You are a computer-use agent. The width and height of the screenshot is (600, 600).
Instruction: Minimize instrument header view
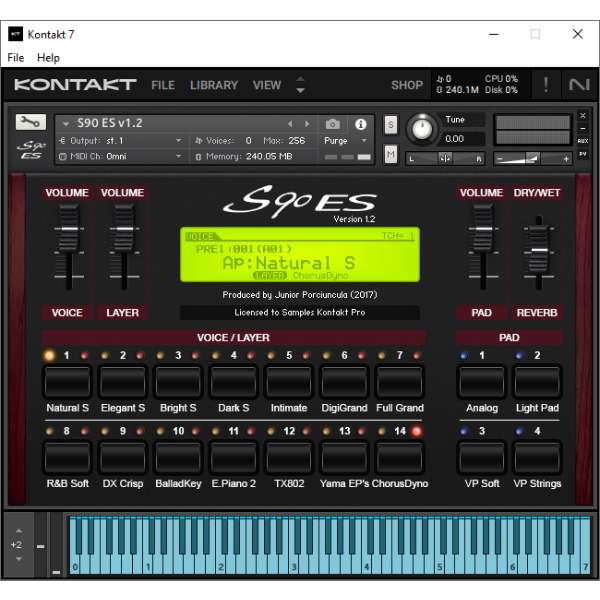pyautogui.click(x=583, y=129)
